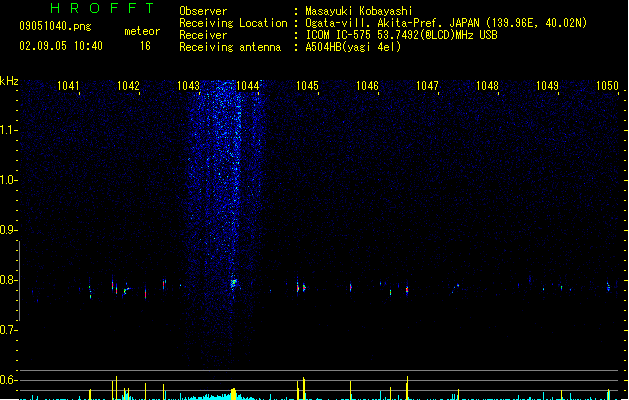Click the 1043 time axis tick
The image size is (629, 400).
[188, 86]
